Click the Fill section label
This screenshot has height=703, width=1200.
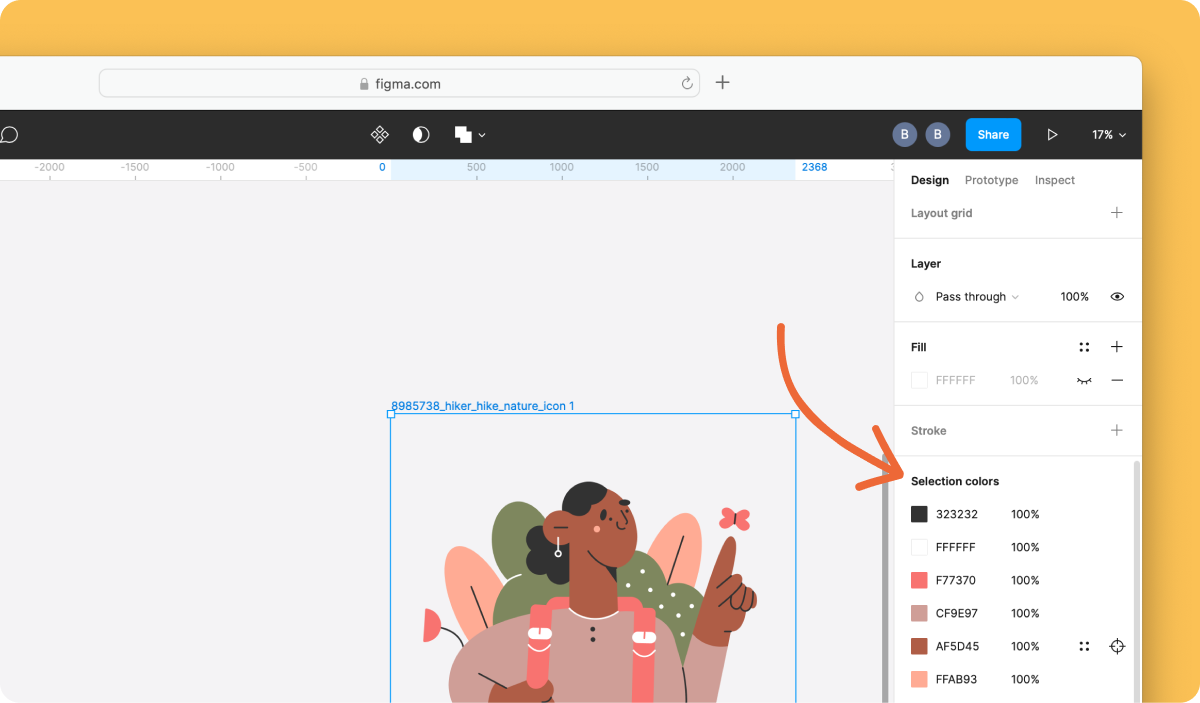(919, 347)
